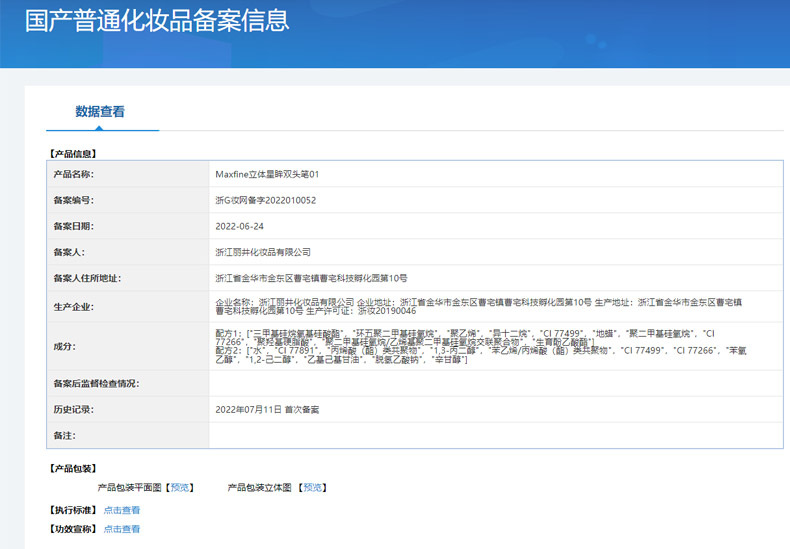This screenshot has width=790, height=549.
Task: Click the filing date 2022-06-24
Action: tap(239, 226)
